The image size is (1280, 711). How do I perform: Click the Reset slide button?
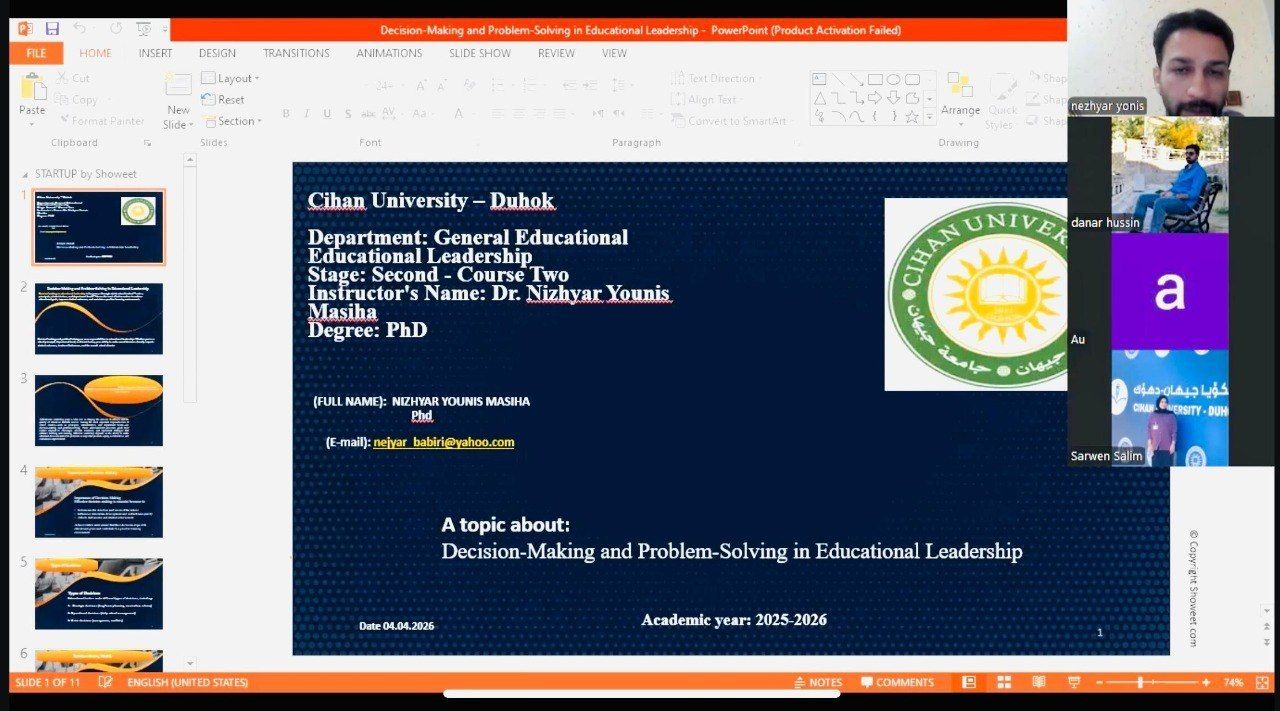pyautogui.click(x=224, y=100)
